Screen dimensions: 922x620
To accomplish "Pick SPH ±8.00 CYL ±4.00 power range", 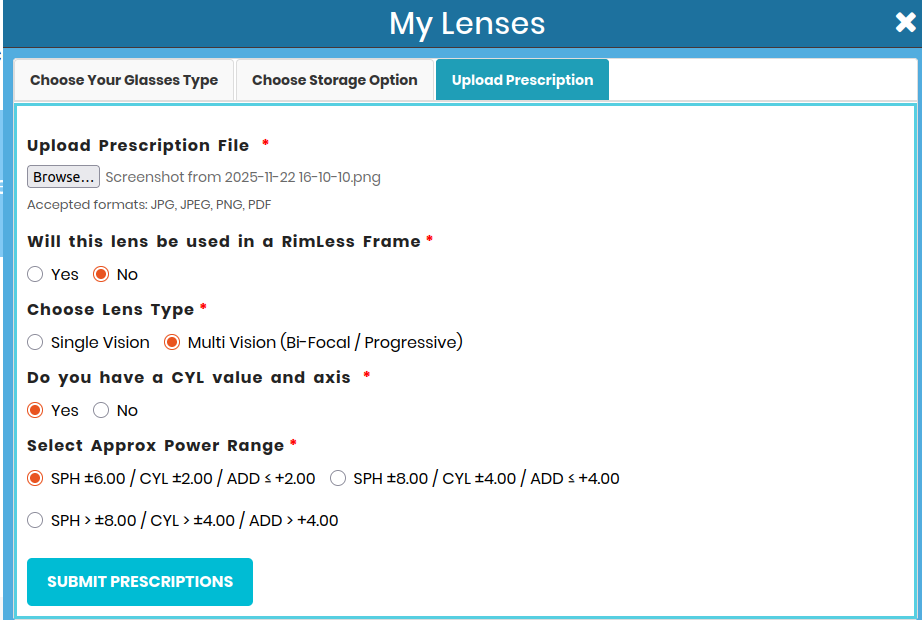I will 337,478.
